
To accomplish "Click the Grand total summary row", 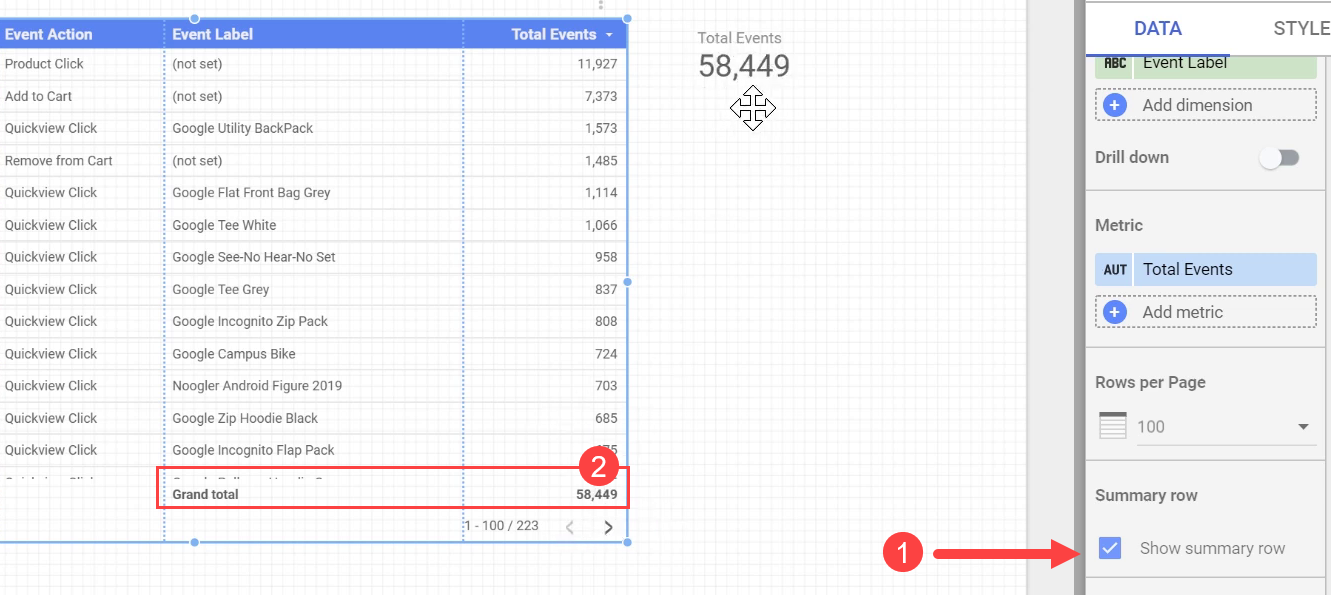I will click(393, 494).
